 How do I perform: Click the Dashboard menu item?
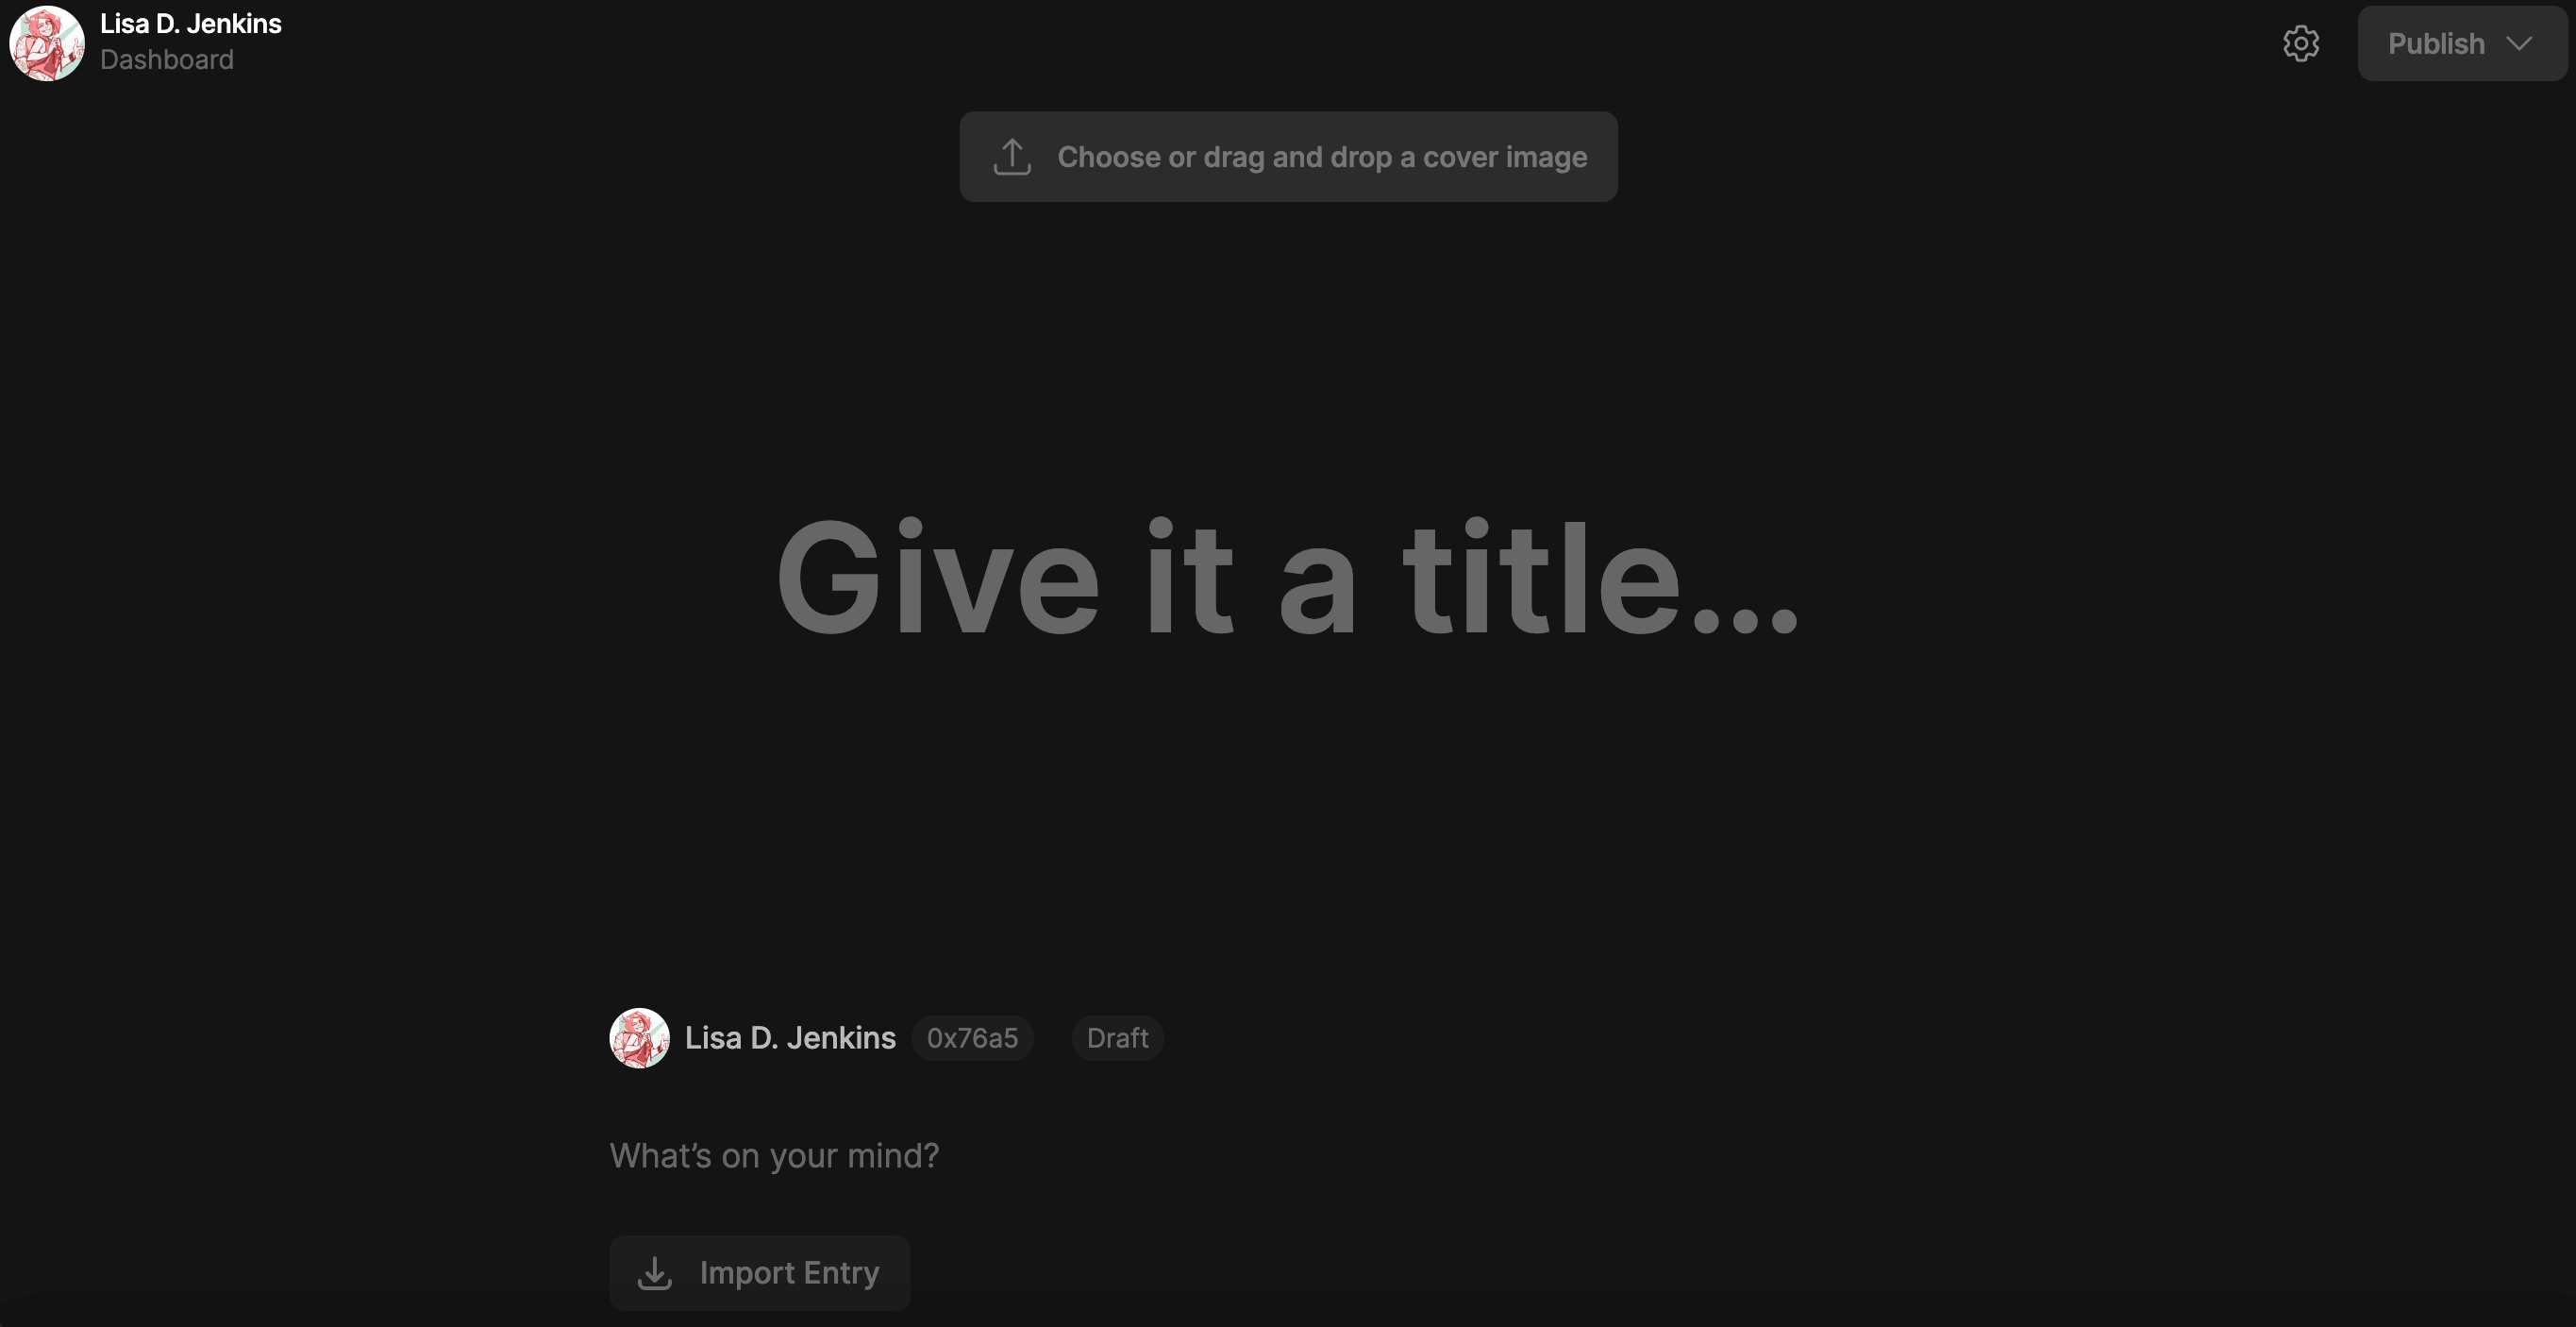tap(164, 58)
